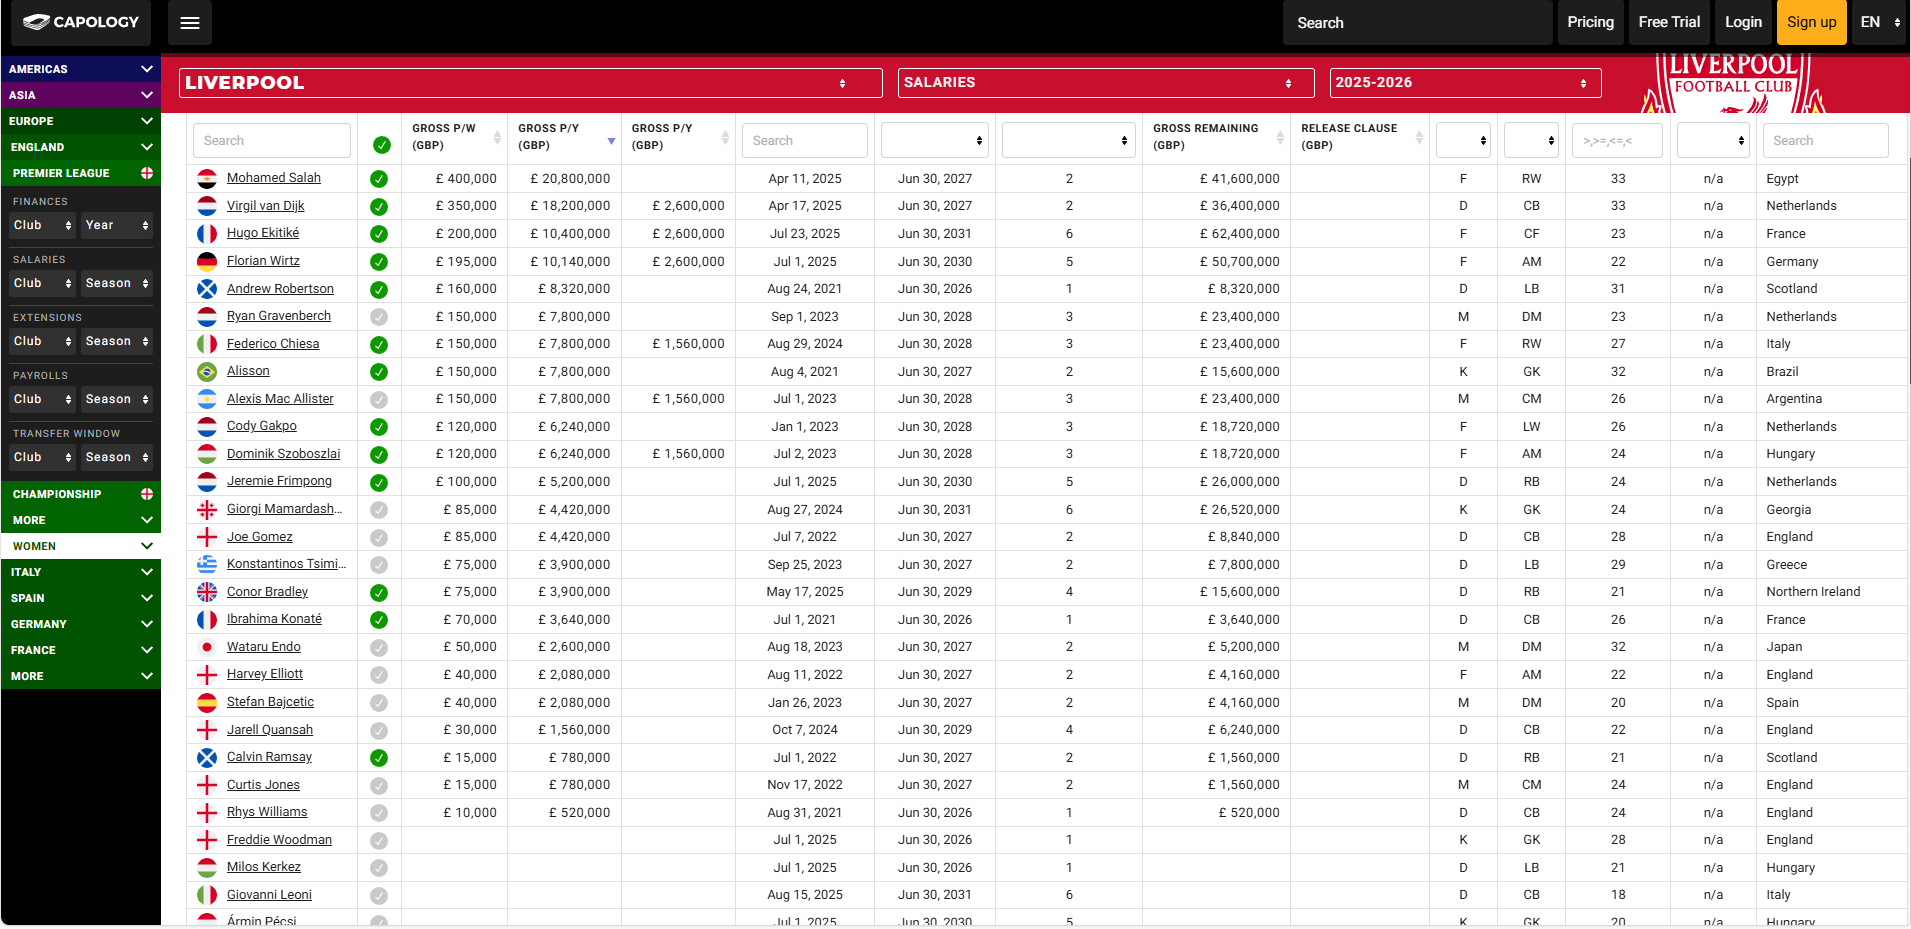Screen dimensions: 1911x929
Task: Click Stefan Bajcetic's Spain flag icon
Action: [207, 703]
